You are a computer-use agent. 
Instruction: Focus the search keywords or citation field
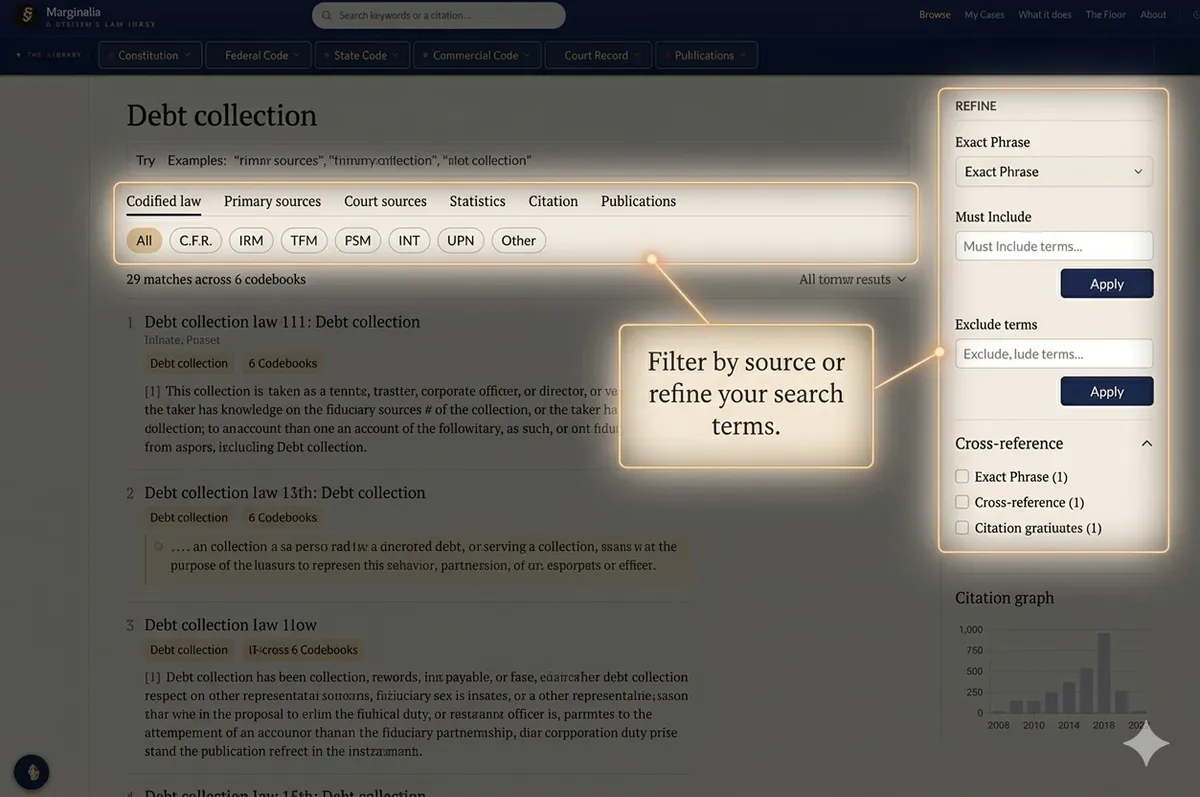pyautogui.click(x=439, y=16)
